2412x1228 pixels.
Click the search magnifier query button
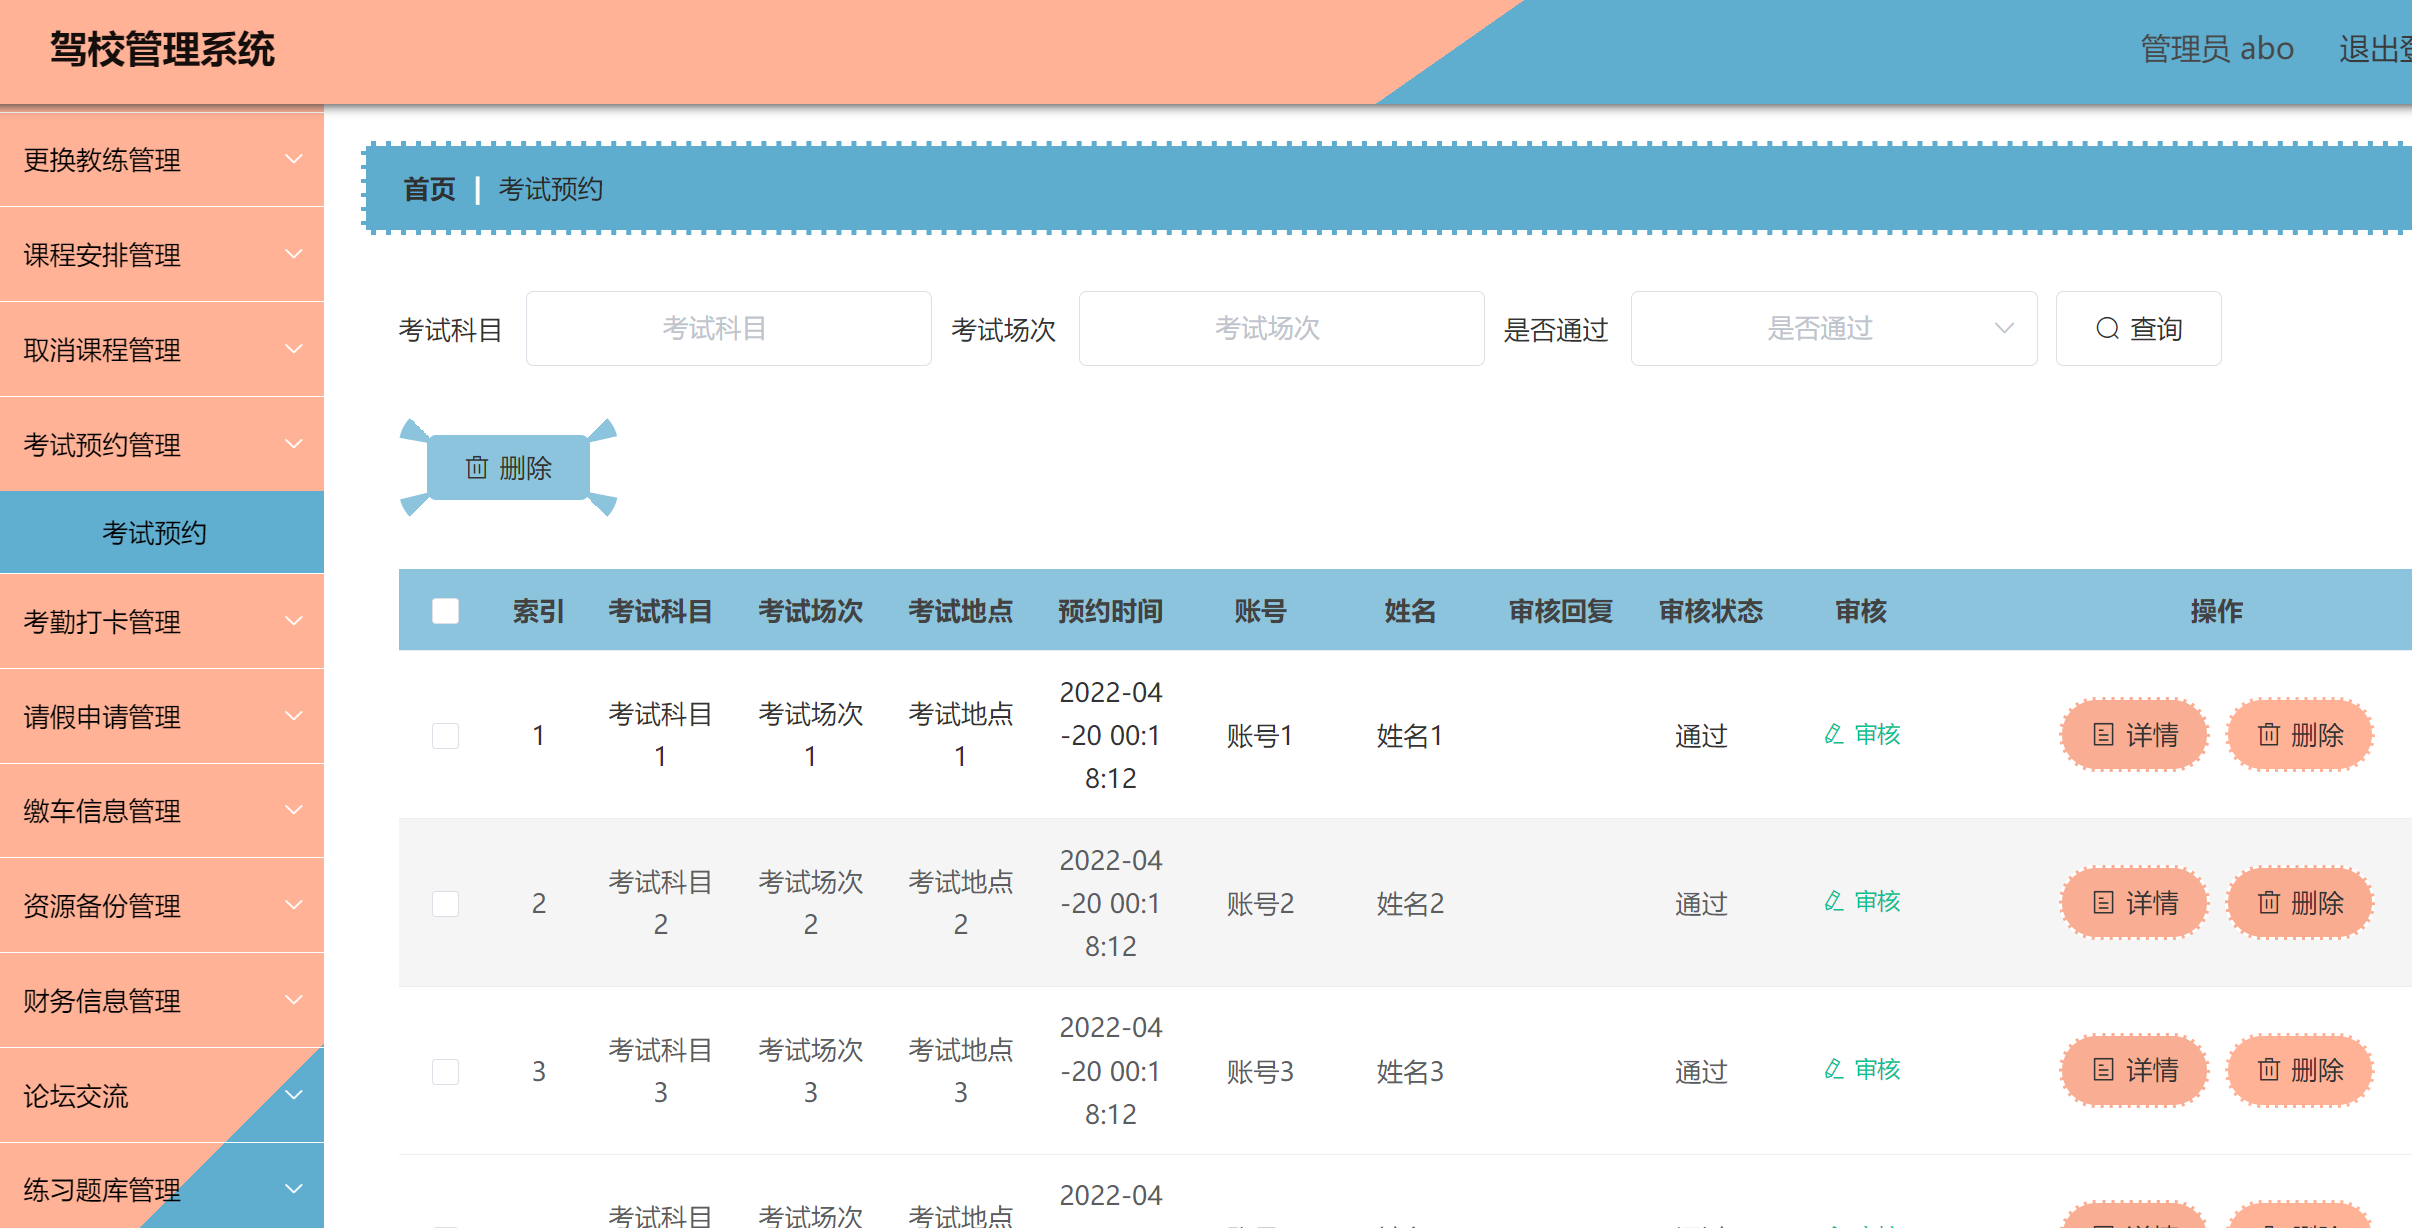[2138, 329]
